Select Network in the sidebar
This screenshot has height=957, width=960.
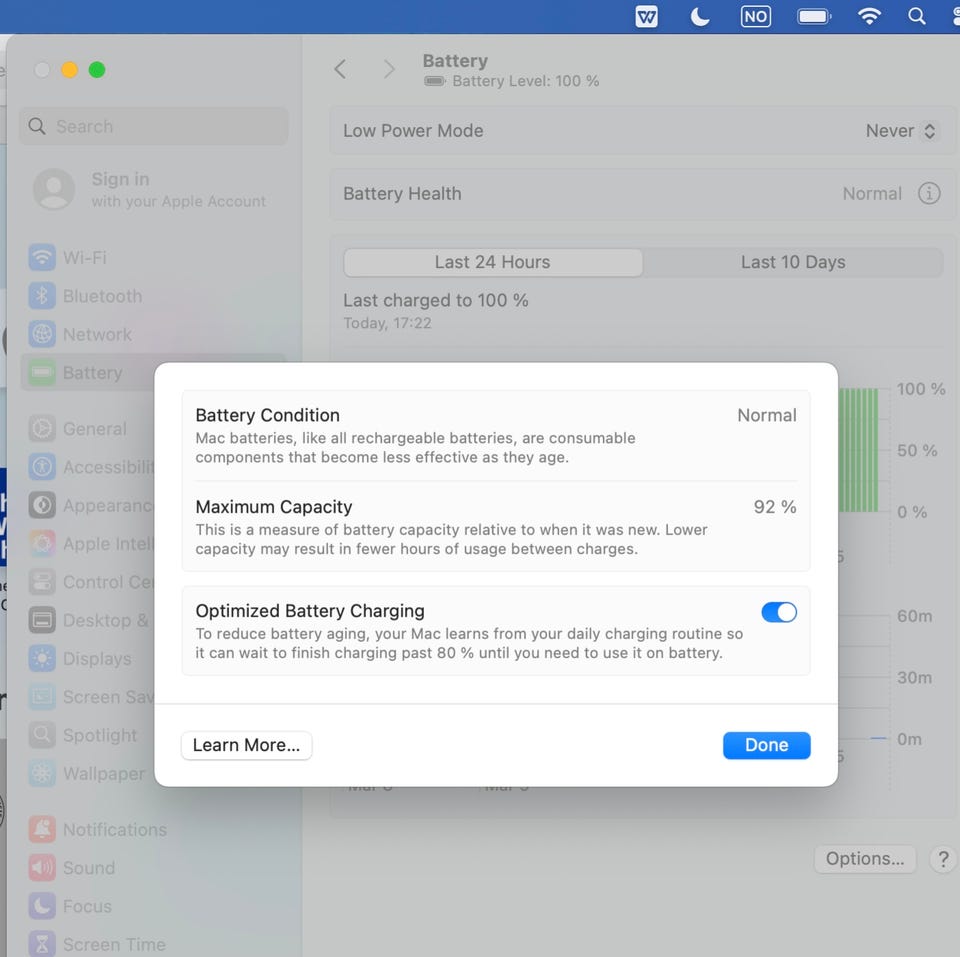click(96, 335)
